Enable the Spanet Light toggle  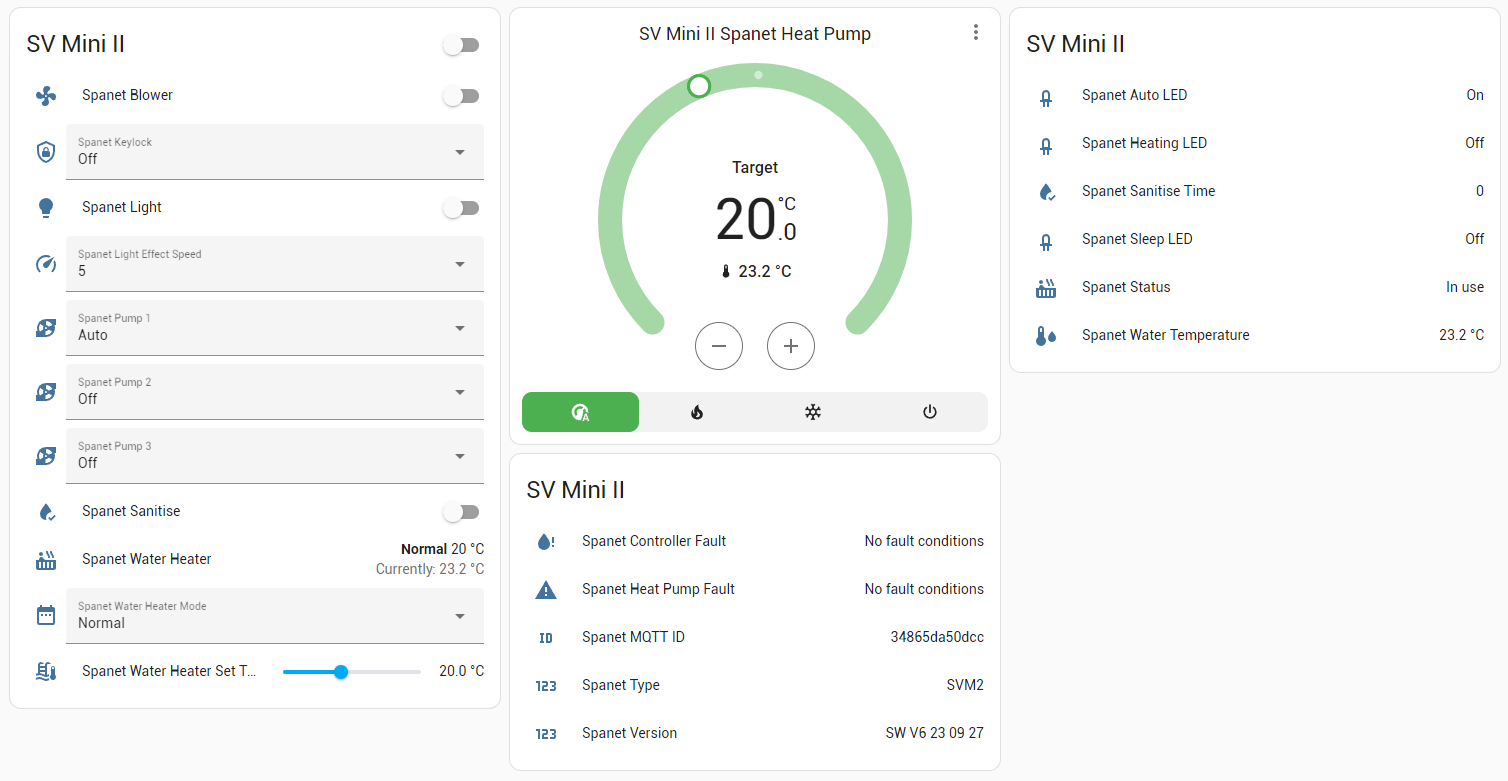[461, 207]
